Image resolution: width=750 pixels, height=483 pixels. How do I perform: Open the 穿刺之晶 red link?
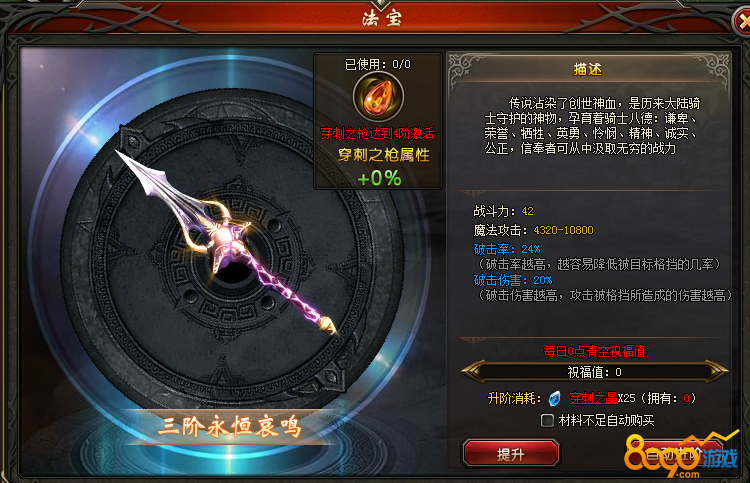pos(593,398)
